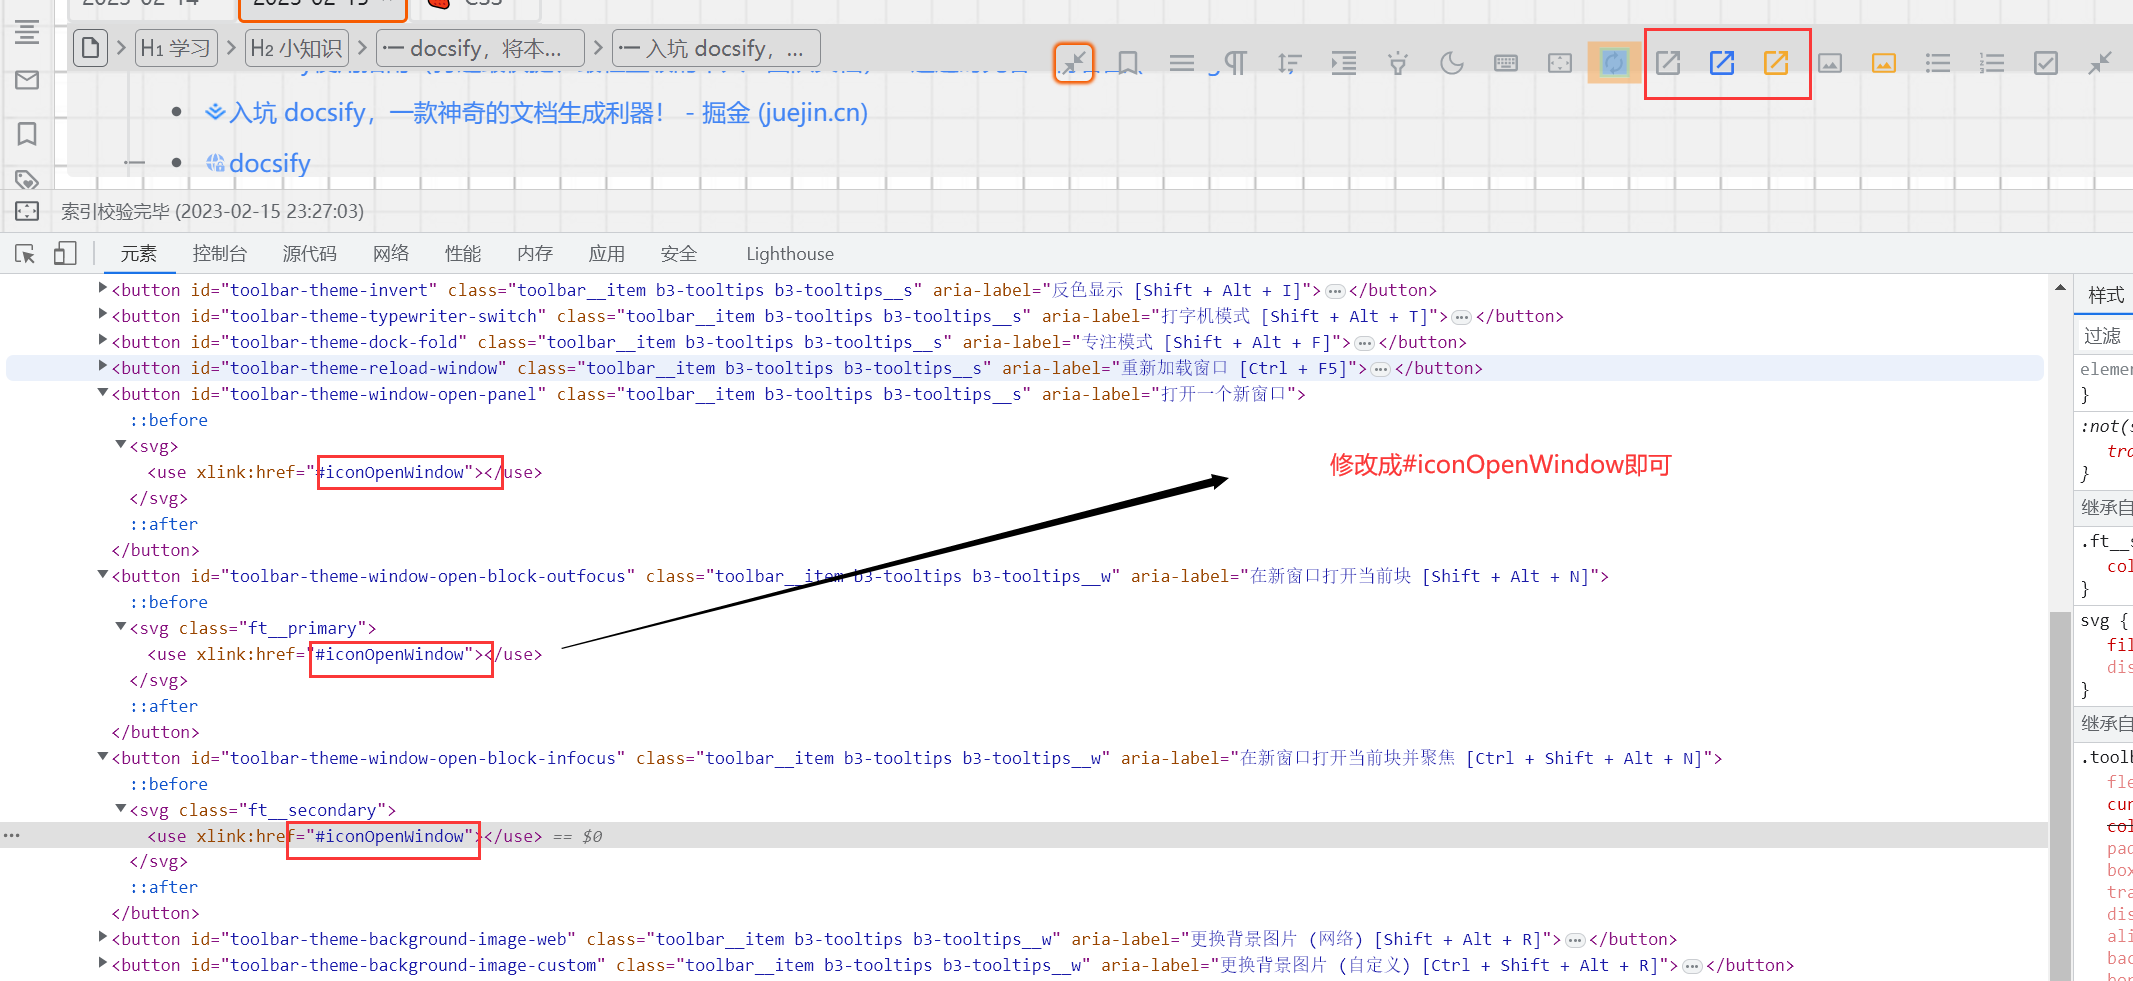Click the blue open-block-in-new-window icon
Viewport: 2133px width, 981px height.
click(x=1721, y=63)
